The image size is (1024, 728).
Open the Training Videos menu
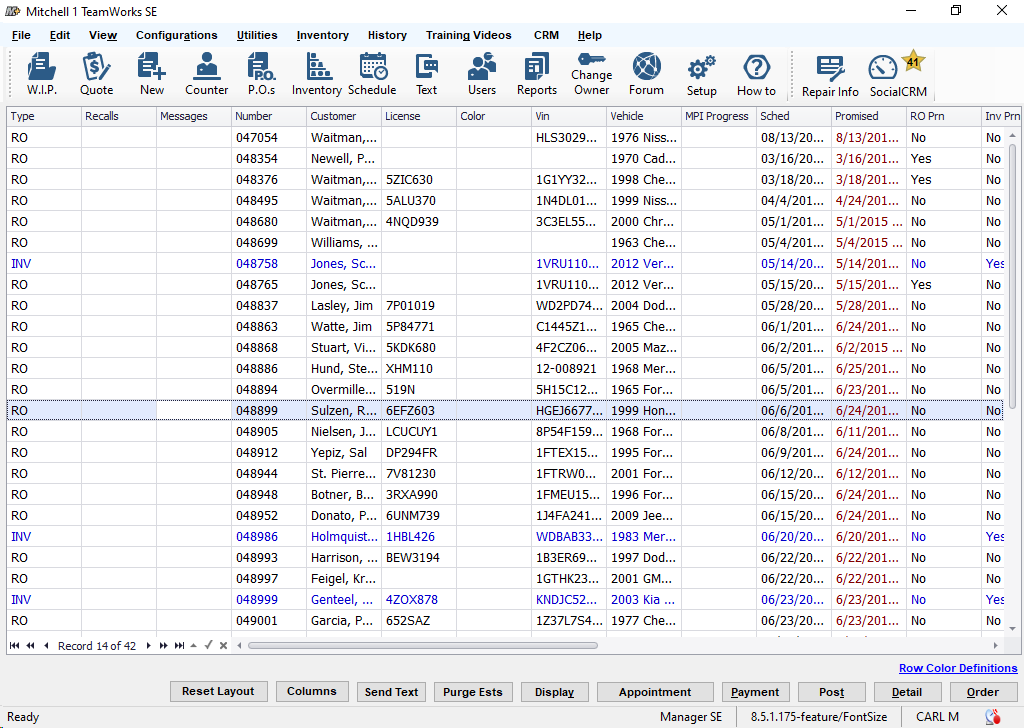coord(468,35)
